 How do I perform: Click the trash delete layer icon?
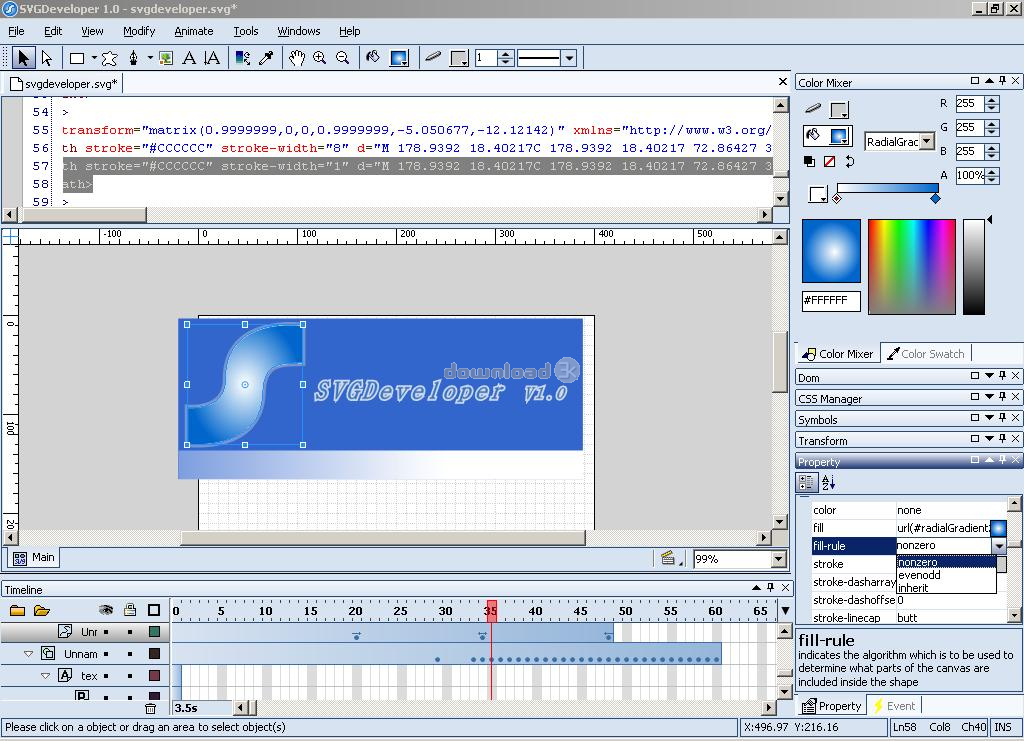pos(150,708)
